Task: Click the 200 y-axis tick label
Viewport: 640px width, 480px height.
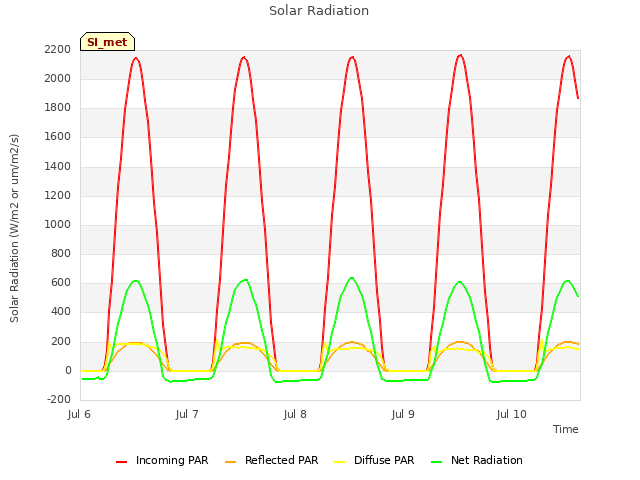Action: click(x=61, y=342)
